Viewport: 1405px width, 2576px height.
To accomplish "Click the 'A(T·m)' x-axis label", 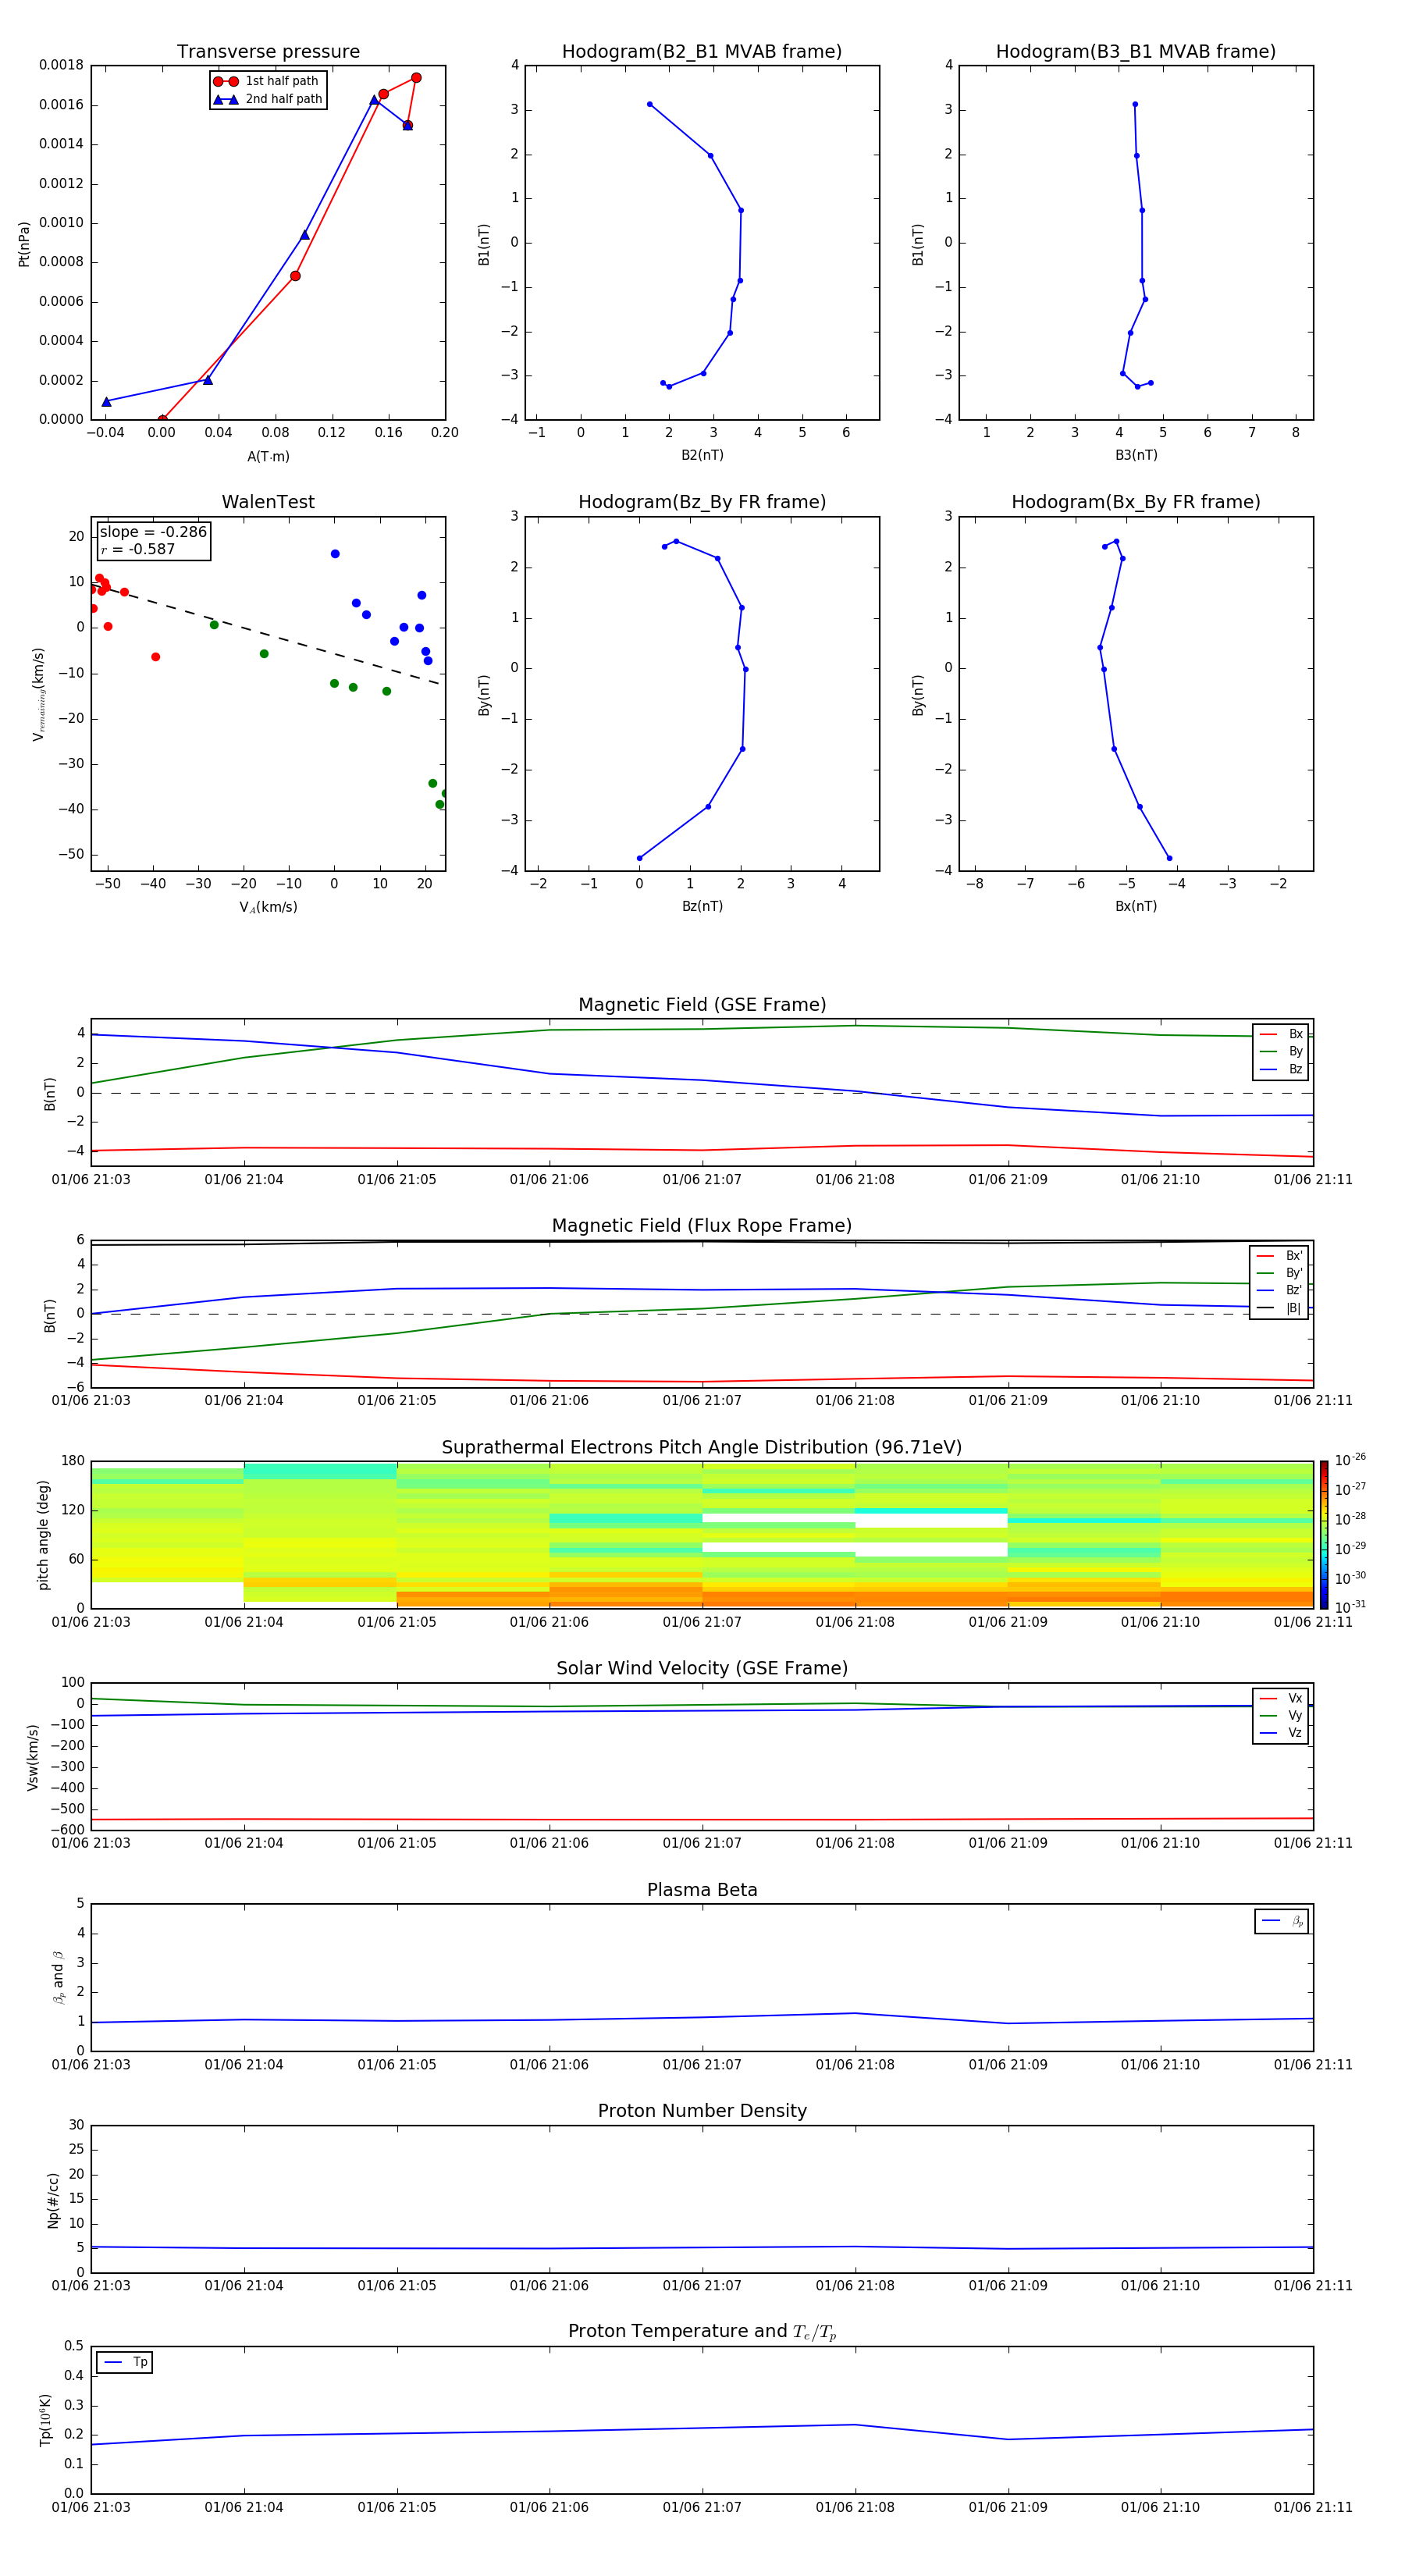I will coord(268,457).
